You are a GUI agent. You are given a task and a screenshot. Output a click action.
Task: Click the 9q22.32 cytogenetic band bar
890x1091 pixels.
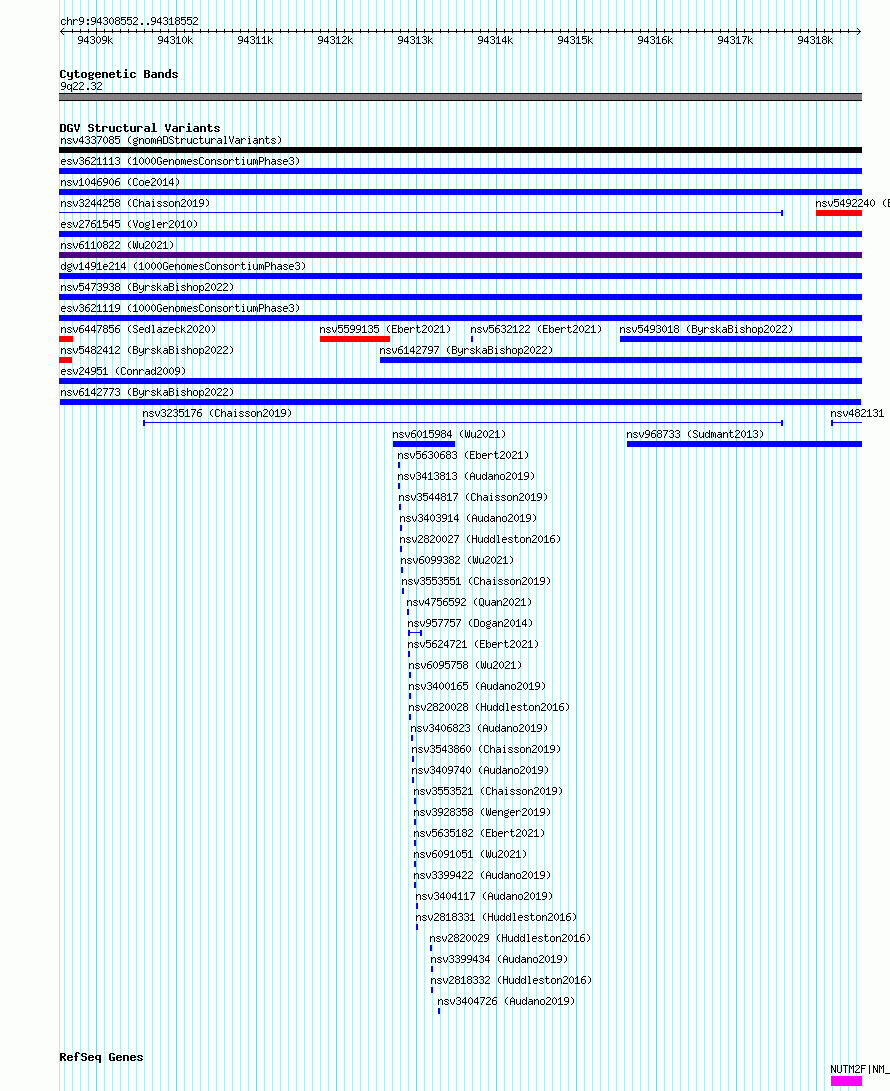[x=461, y=97]
